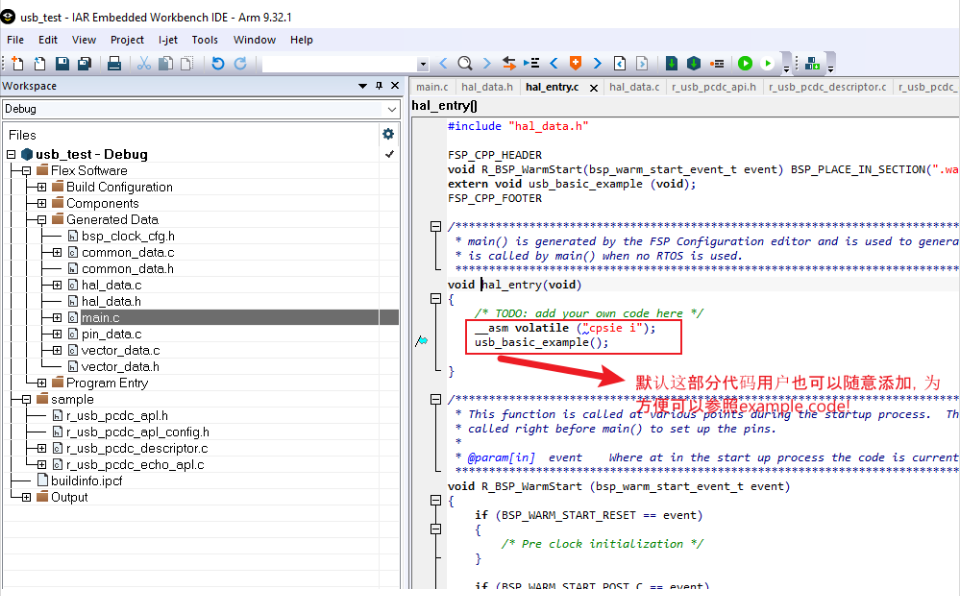960x596 pixels.
Task: Collapse the Generated Data folder
Action: tap(42, 219)
